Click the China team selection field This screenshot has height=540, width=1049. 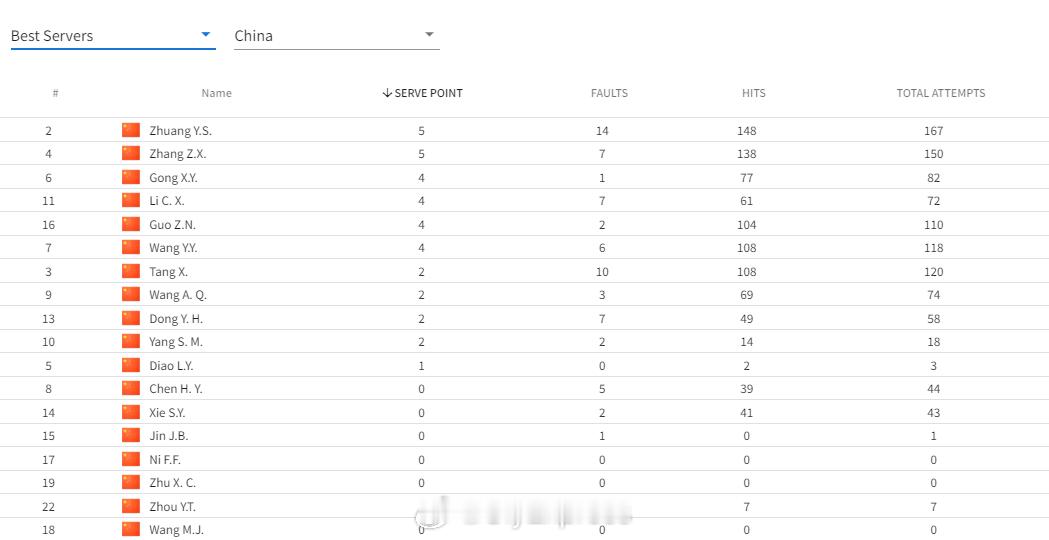click(x=337, y=35)
